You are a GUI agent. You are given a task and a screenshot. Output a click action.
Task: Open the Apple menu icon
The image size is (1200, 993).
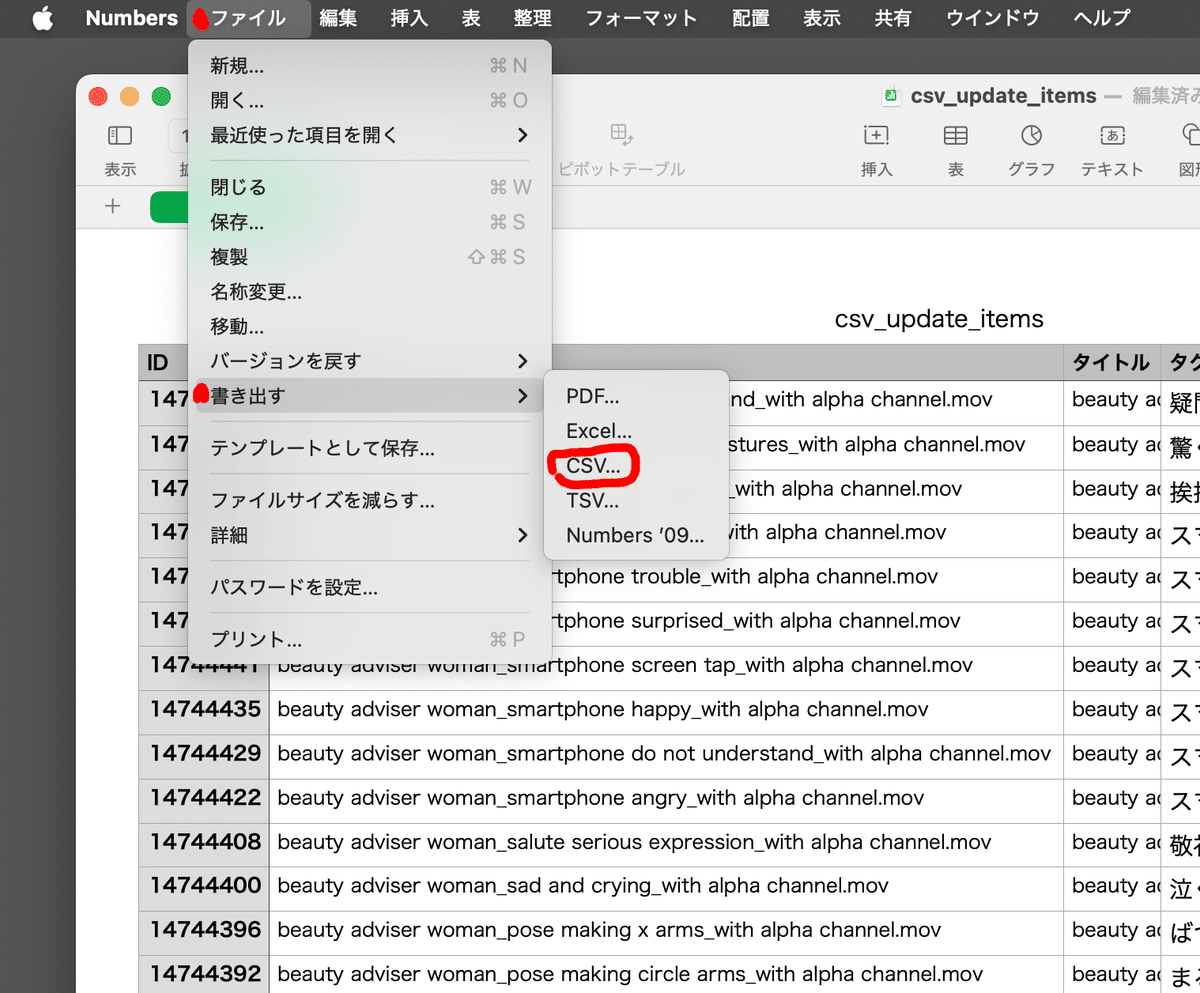click(x=42, y=17)
